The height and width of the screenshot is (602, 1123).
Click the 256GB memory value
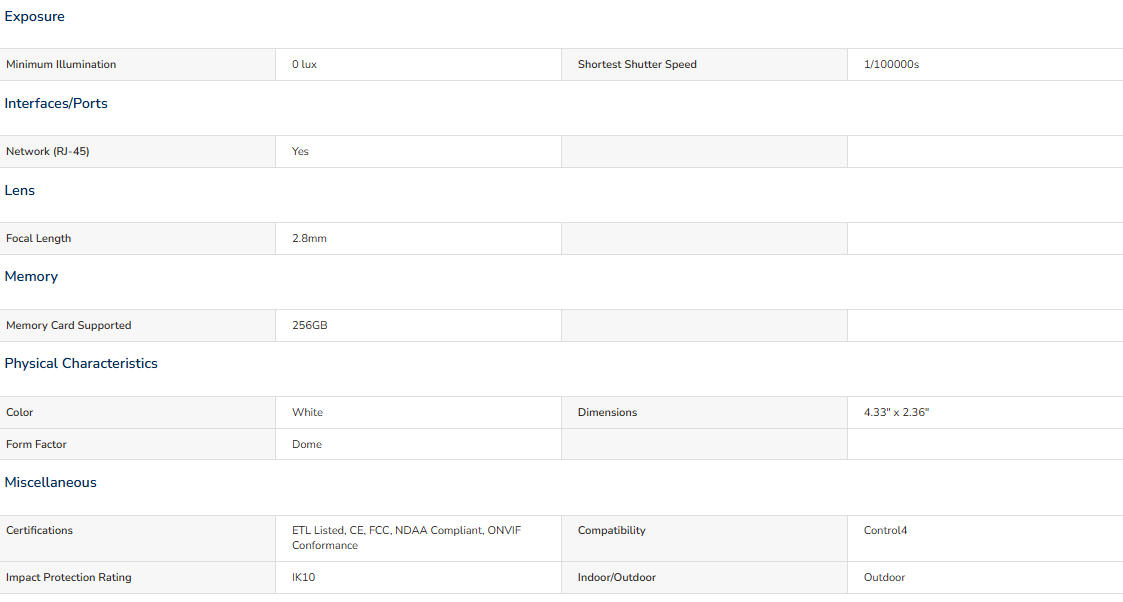pyautogui.click(x=309, y=326)
